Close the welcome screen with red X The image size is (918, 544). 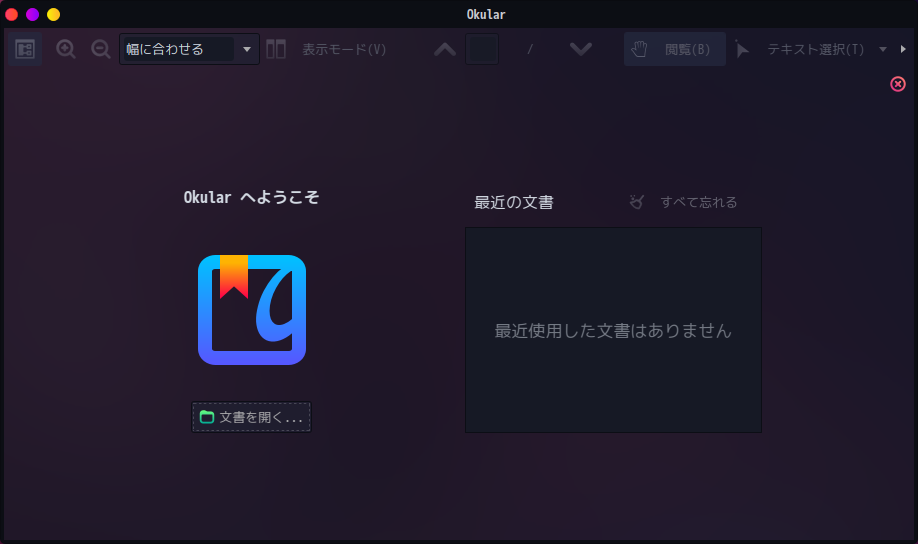coord(898,84)
